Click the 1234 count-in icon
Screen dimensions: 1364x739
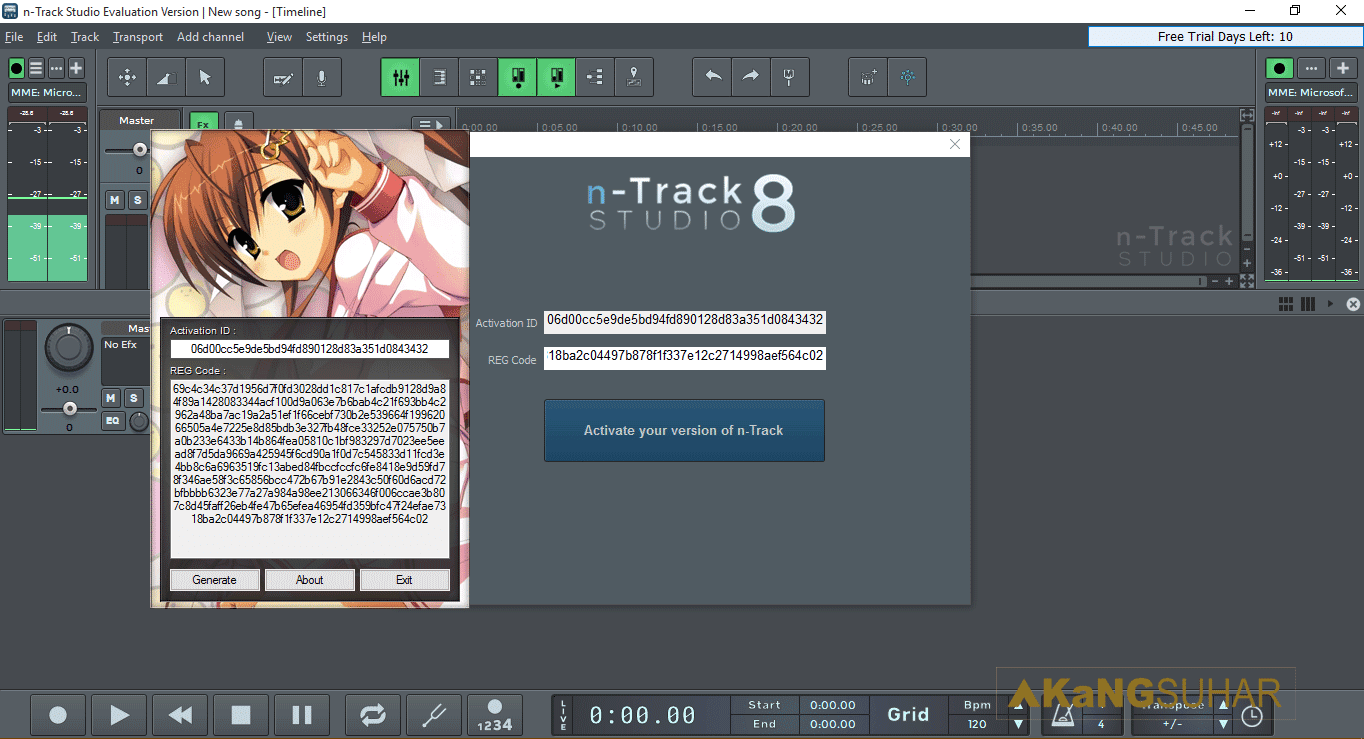click(x=494, y=715)
